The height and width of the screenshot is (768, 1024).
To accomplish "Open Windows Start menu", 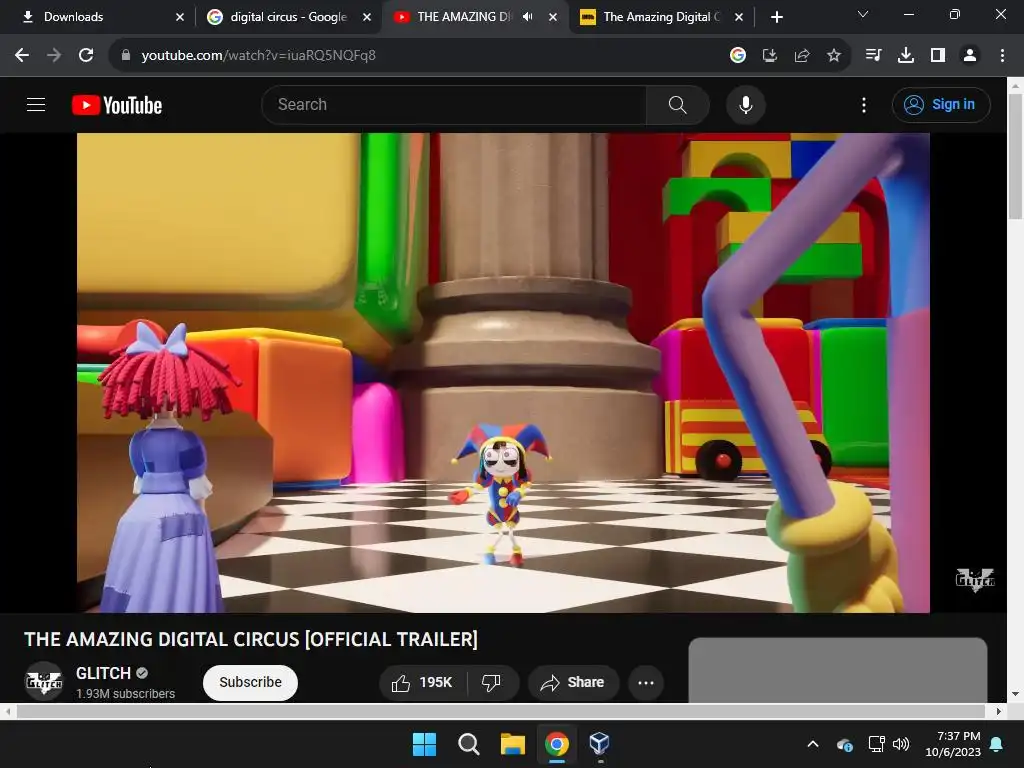I will [x=424, y=744].
